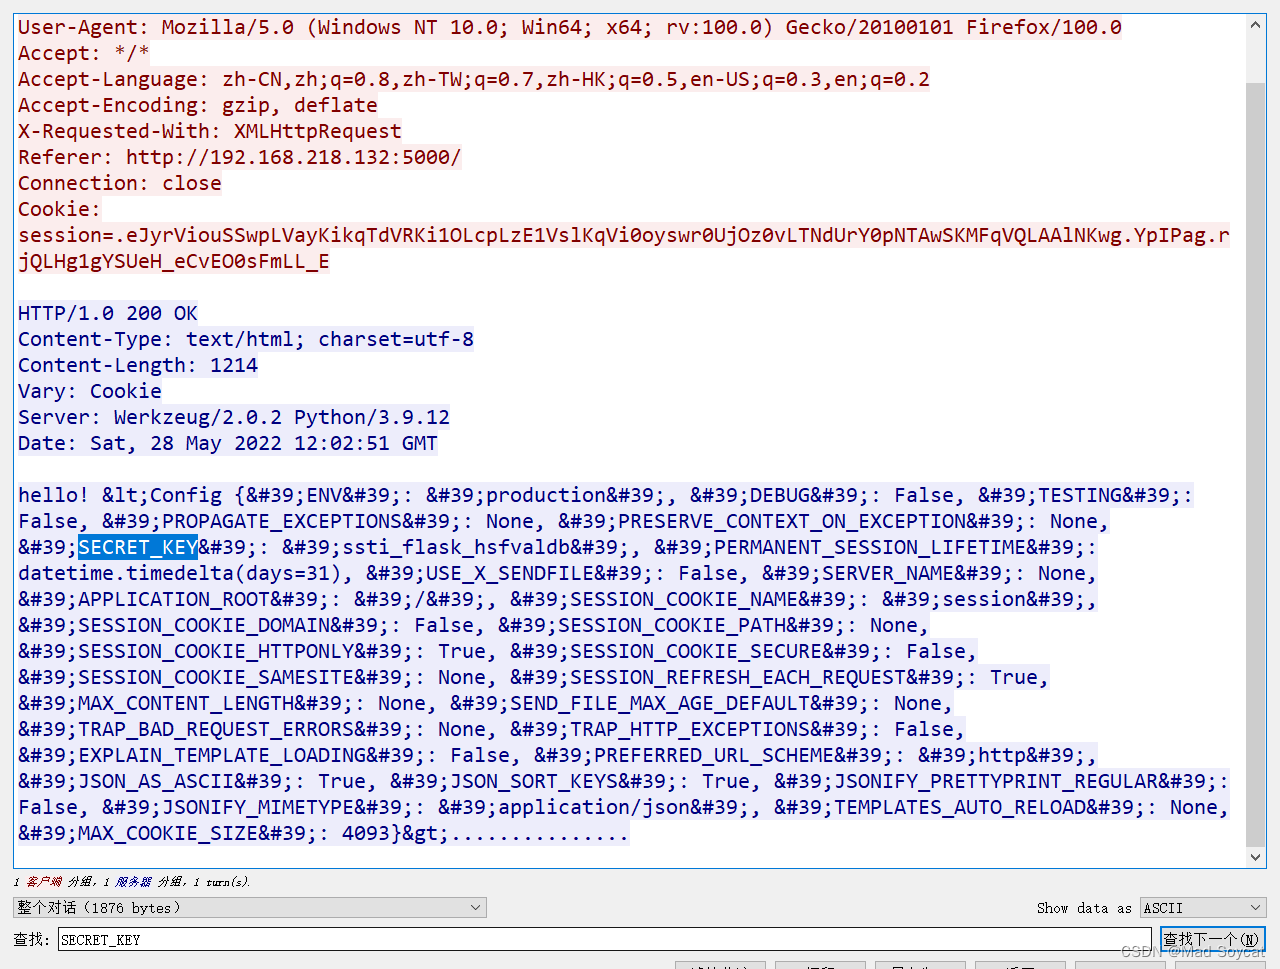Click the vertical scrollbar thumb in the stream view
The width and height of the screenshot is (1280, 969).
pos(1255,464)
